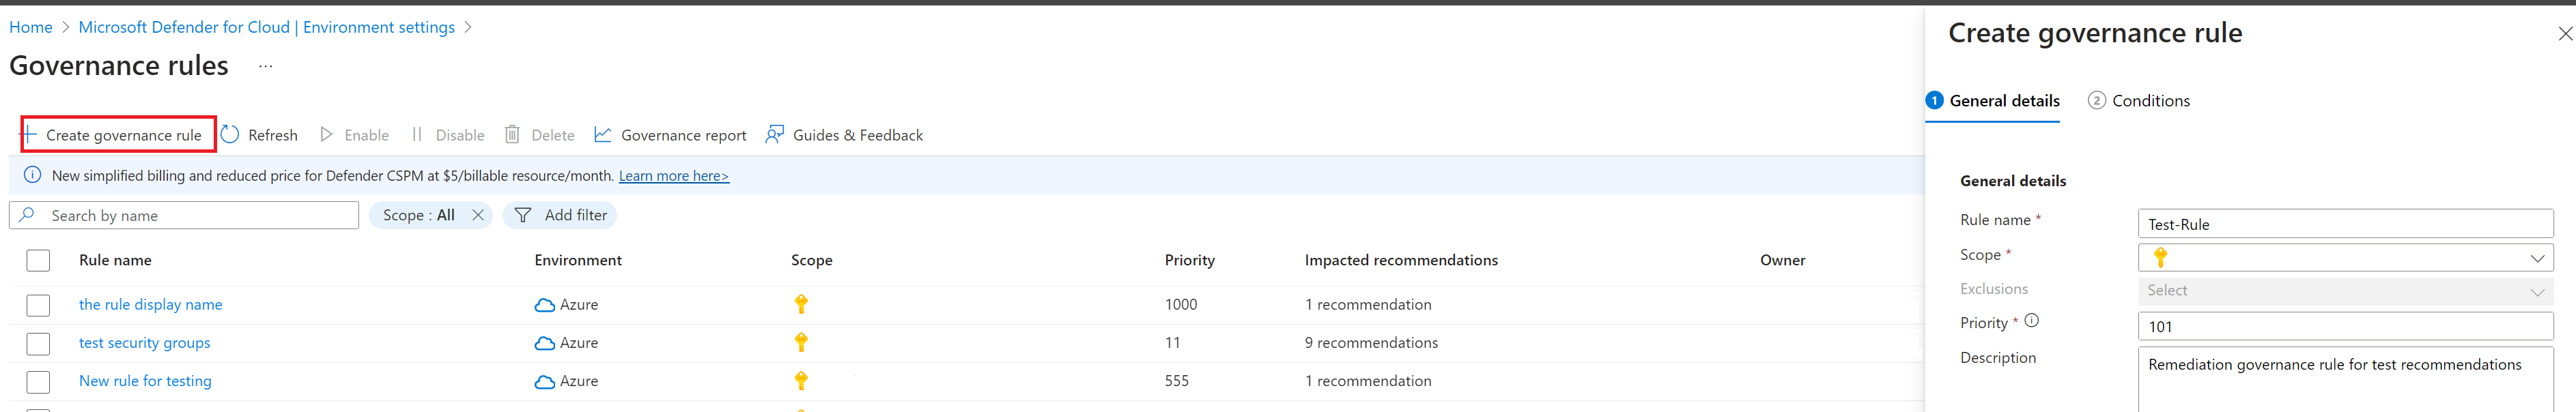Viewport: 2576px width, 412px height.
Task: Click the Create governance rule button
Action: point(118,134)
